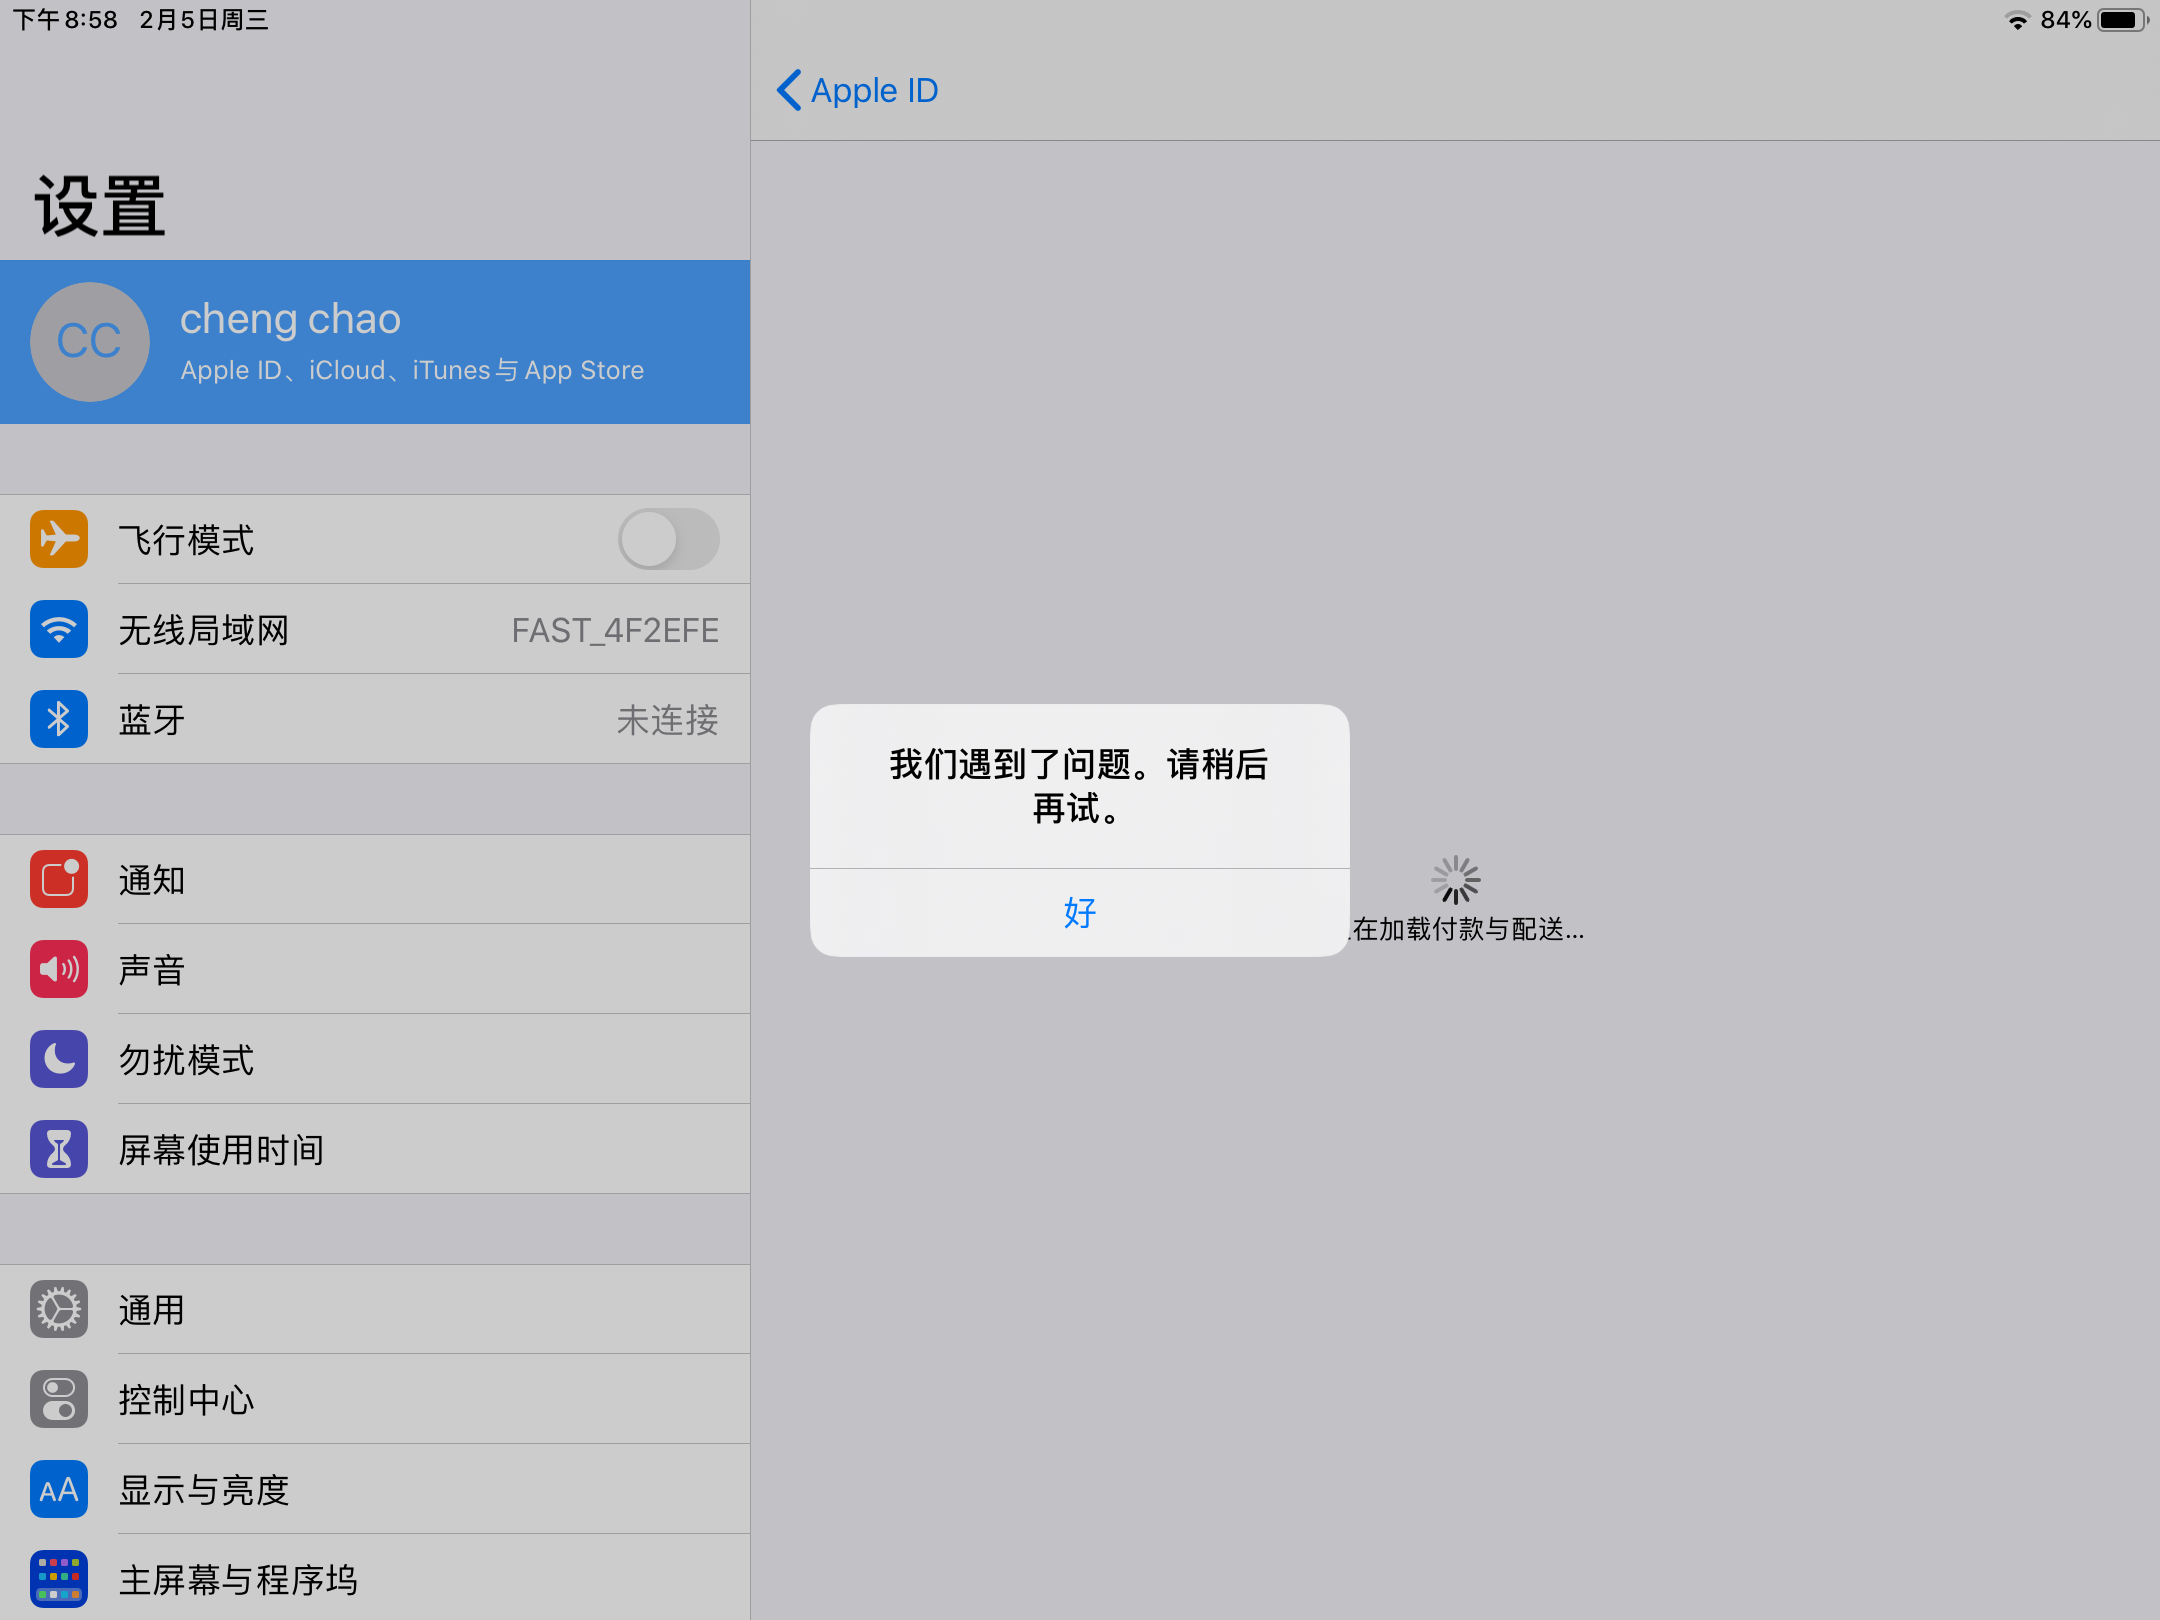The image size is (2160, 1620).
Task: Toggle the 飞行模式 switch
Action: (668, 539)
